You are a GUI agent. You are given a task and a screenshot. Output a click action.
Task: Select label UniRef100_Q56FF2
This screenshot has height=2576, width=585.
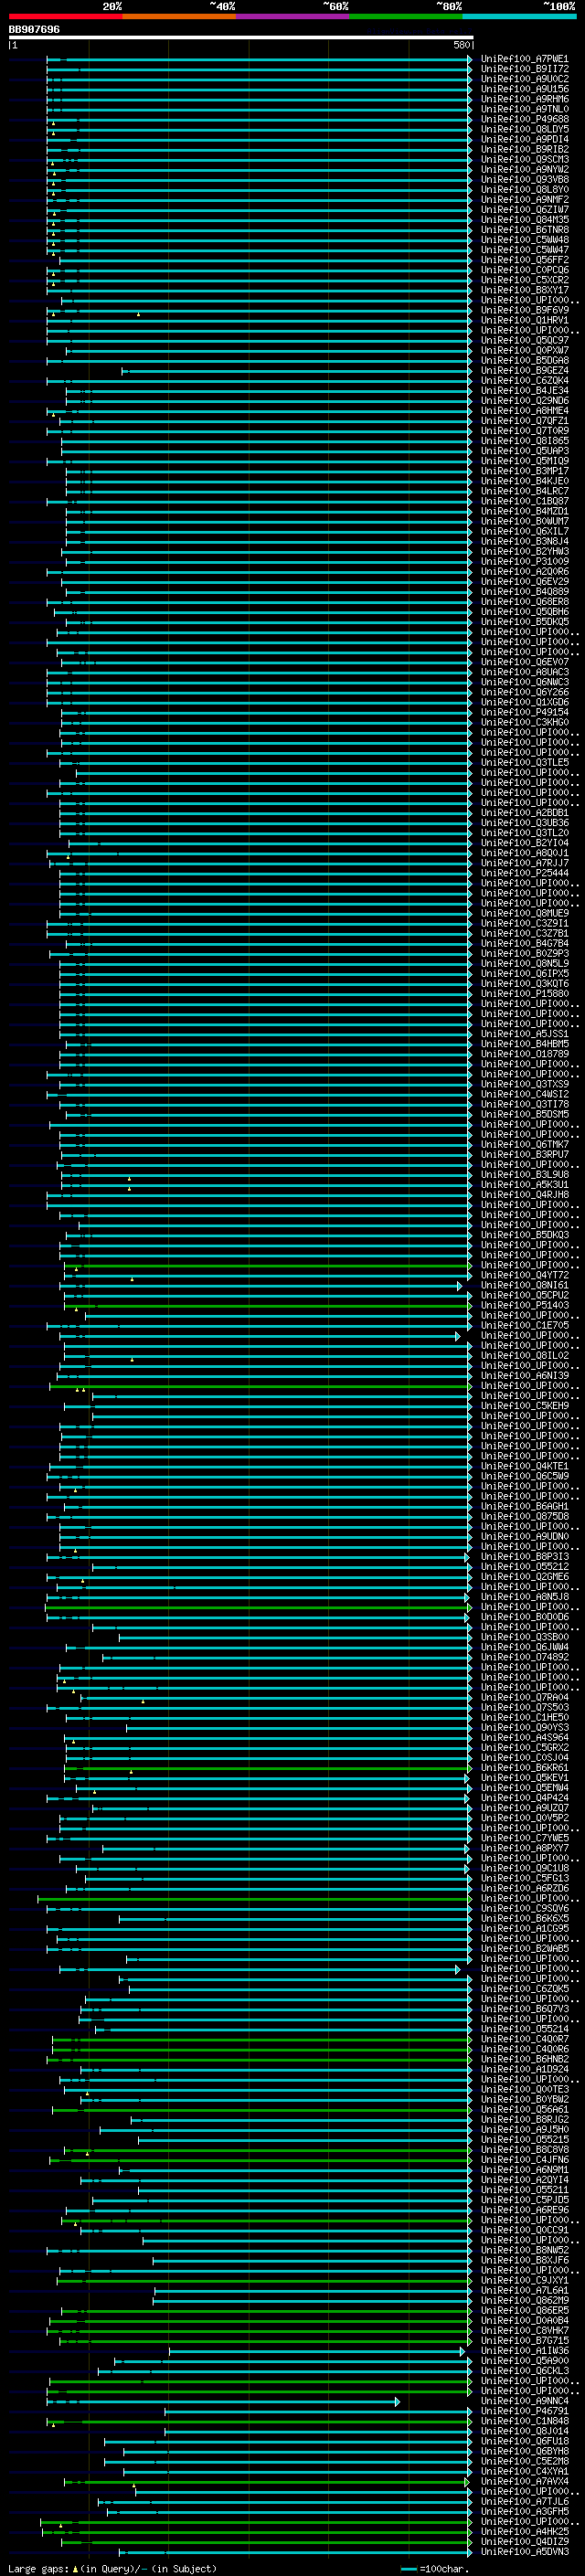[524, 260]
